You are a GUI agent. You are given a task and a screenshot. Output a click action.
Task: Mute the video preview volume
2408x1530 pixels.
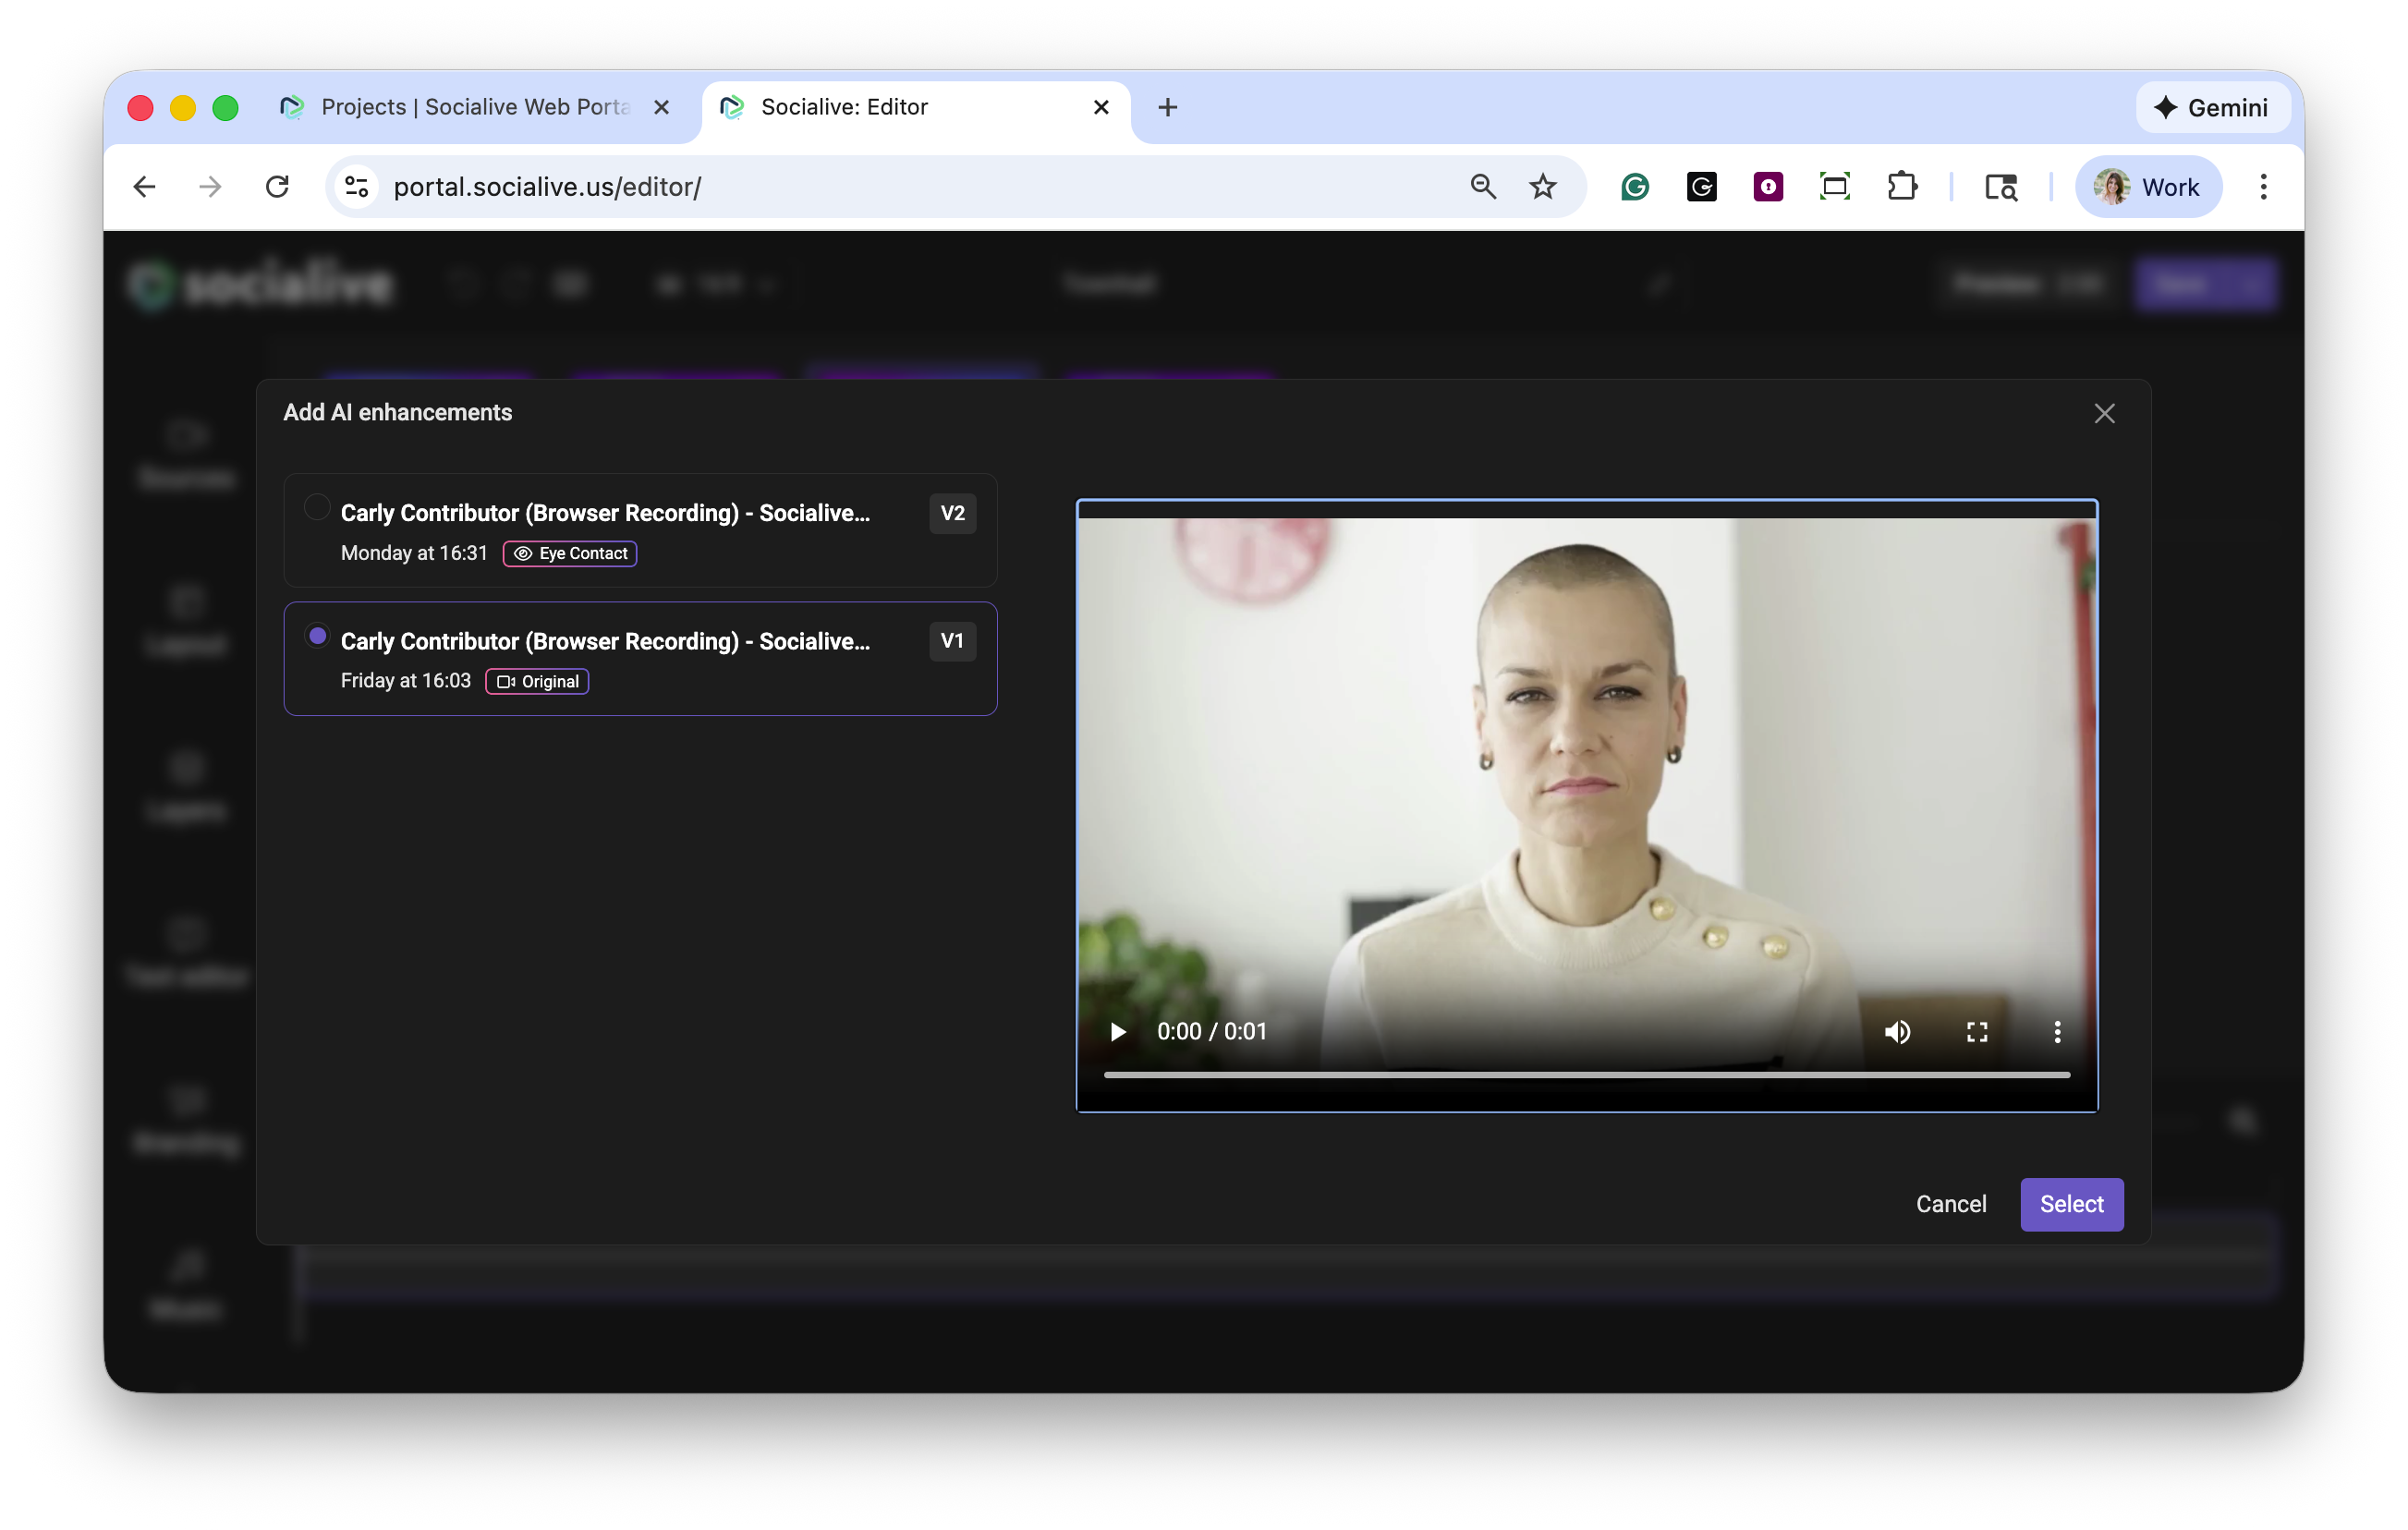(x=1897, y=1031)
